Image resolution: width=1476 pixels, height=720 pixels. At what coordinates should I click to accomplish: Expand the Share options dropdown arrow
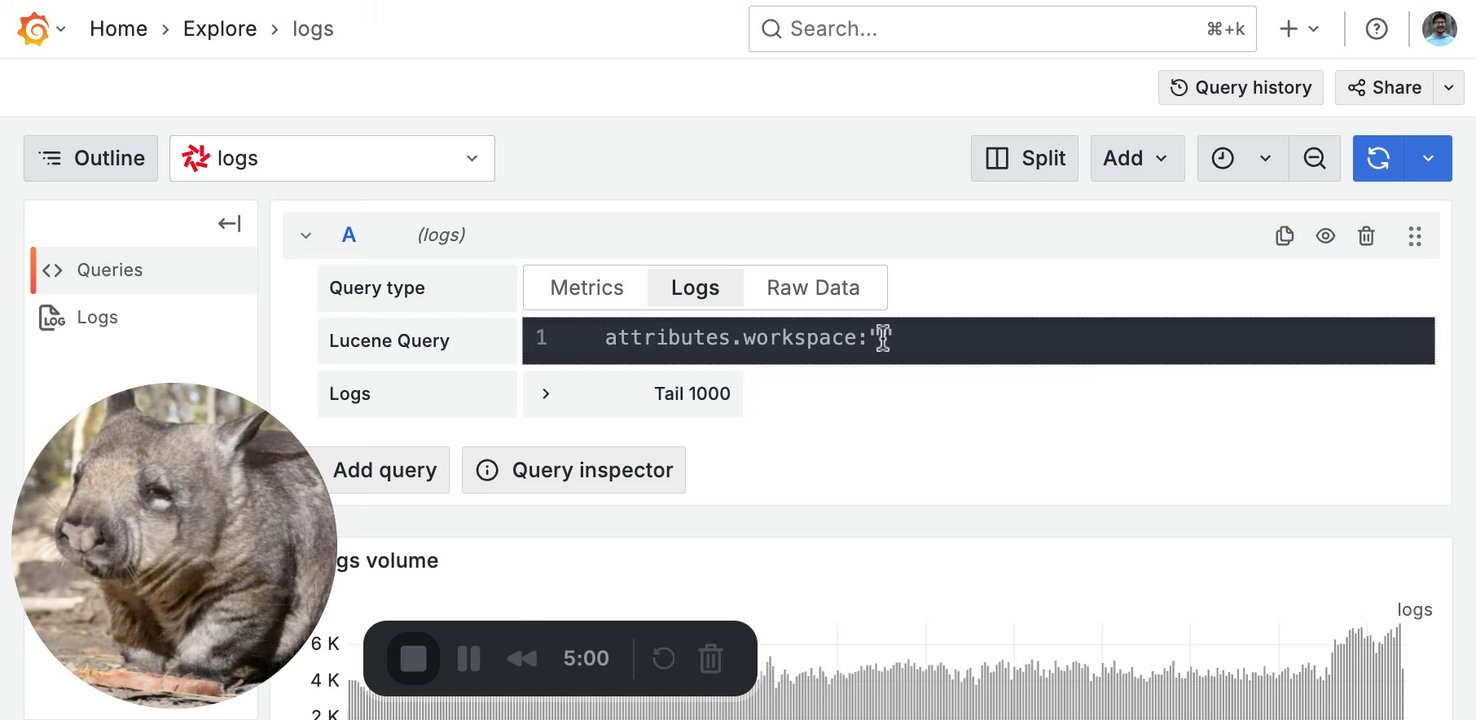(1449, 87)
